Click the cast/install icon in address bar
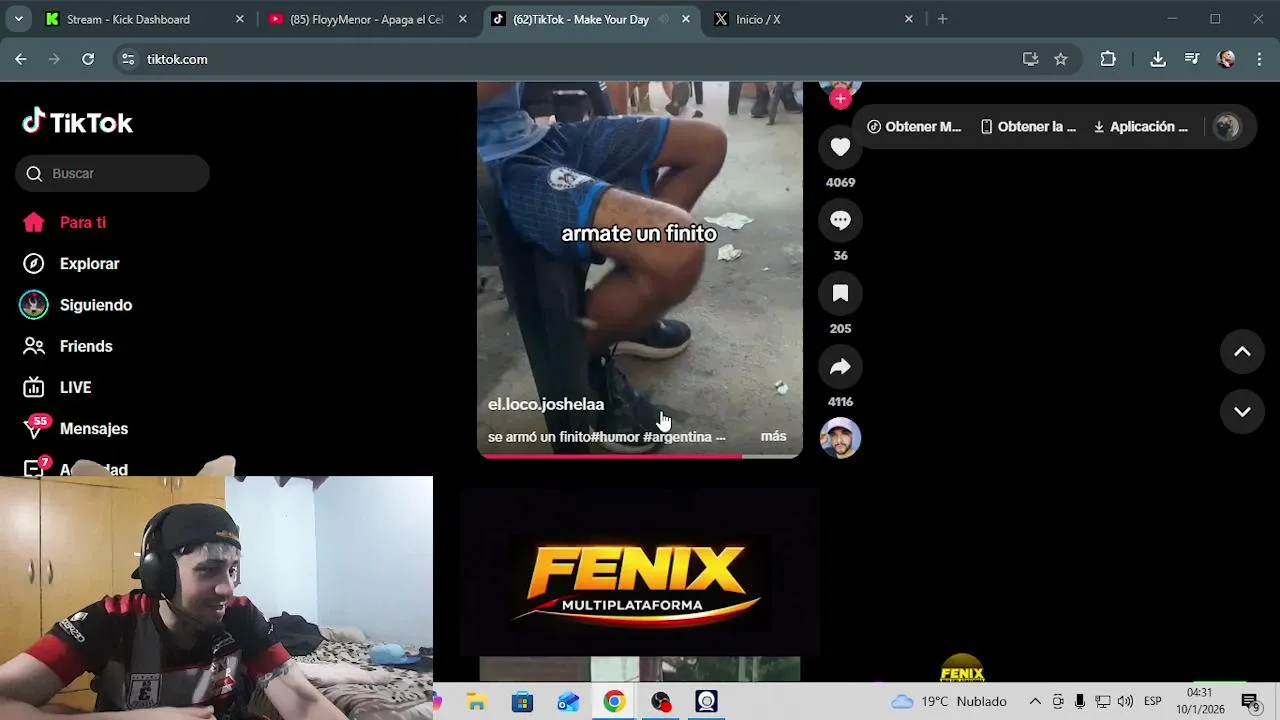This screenshot has height=720, width=1280. (1030, 59)
